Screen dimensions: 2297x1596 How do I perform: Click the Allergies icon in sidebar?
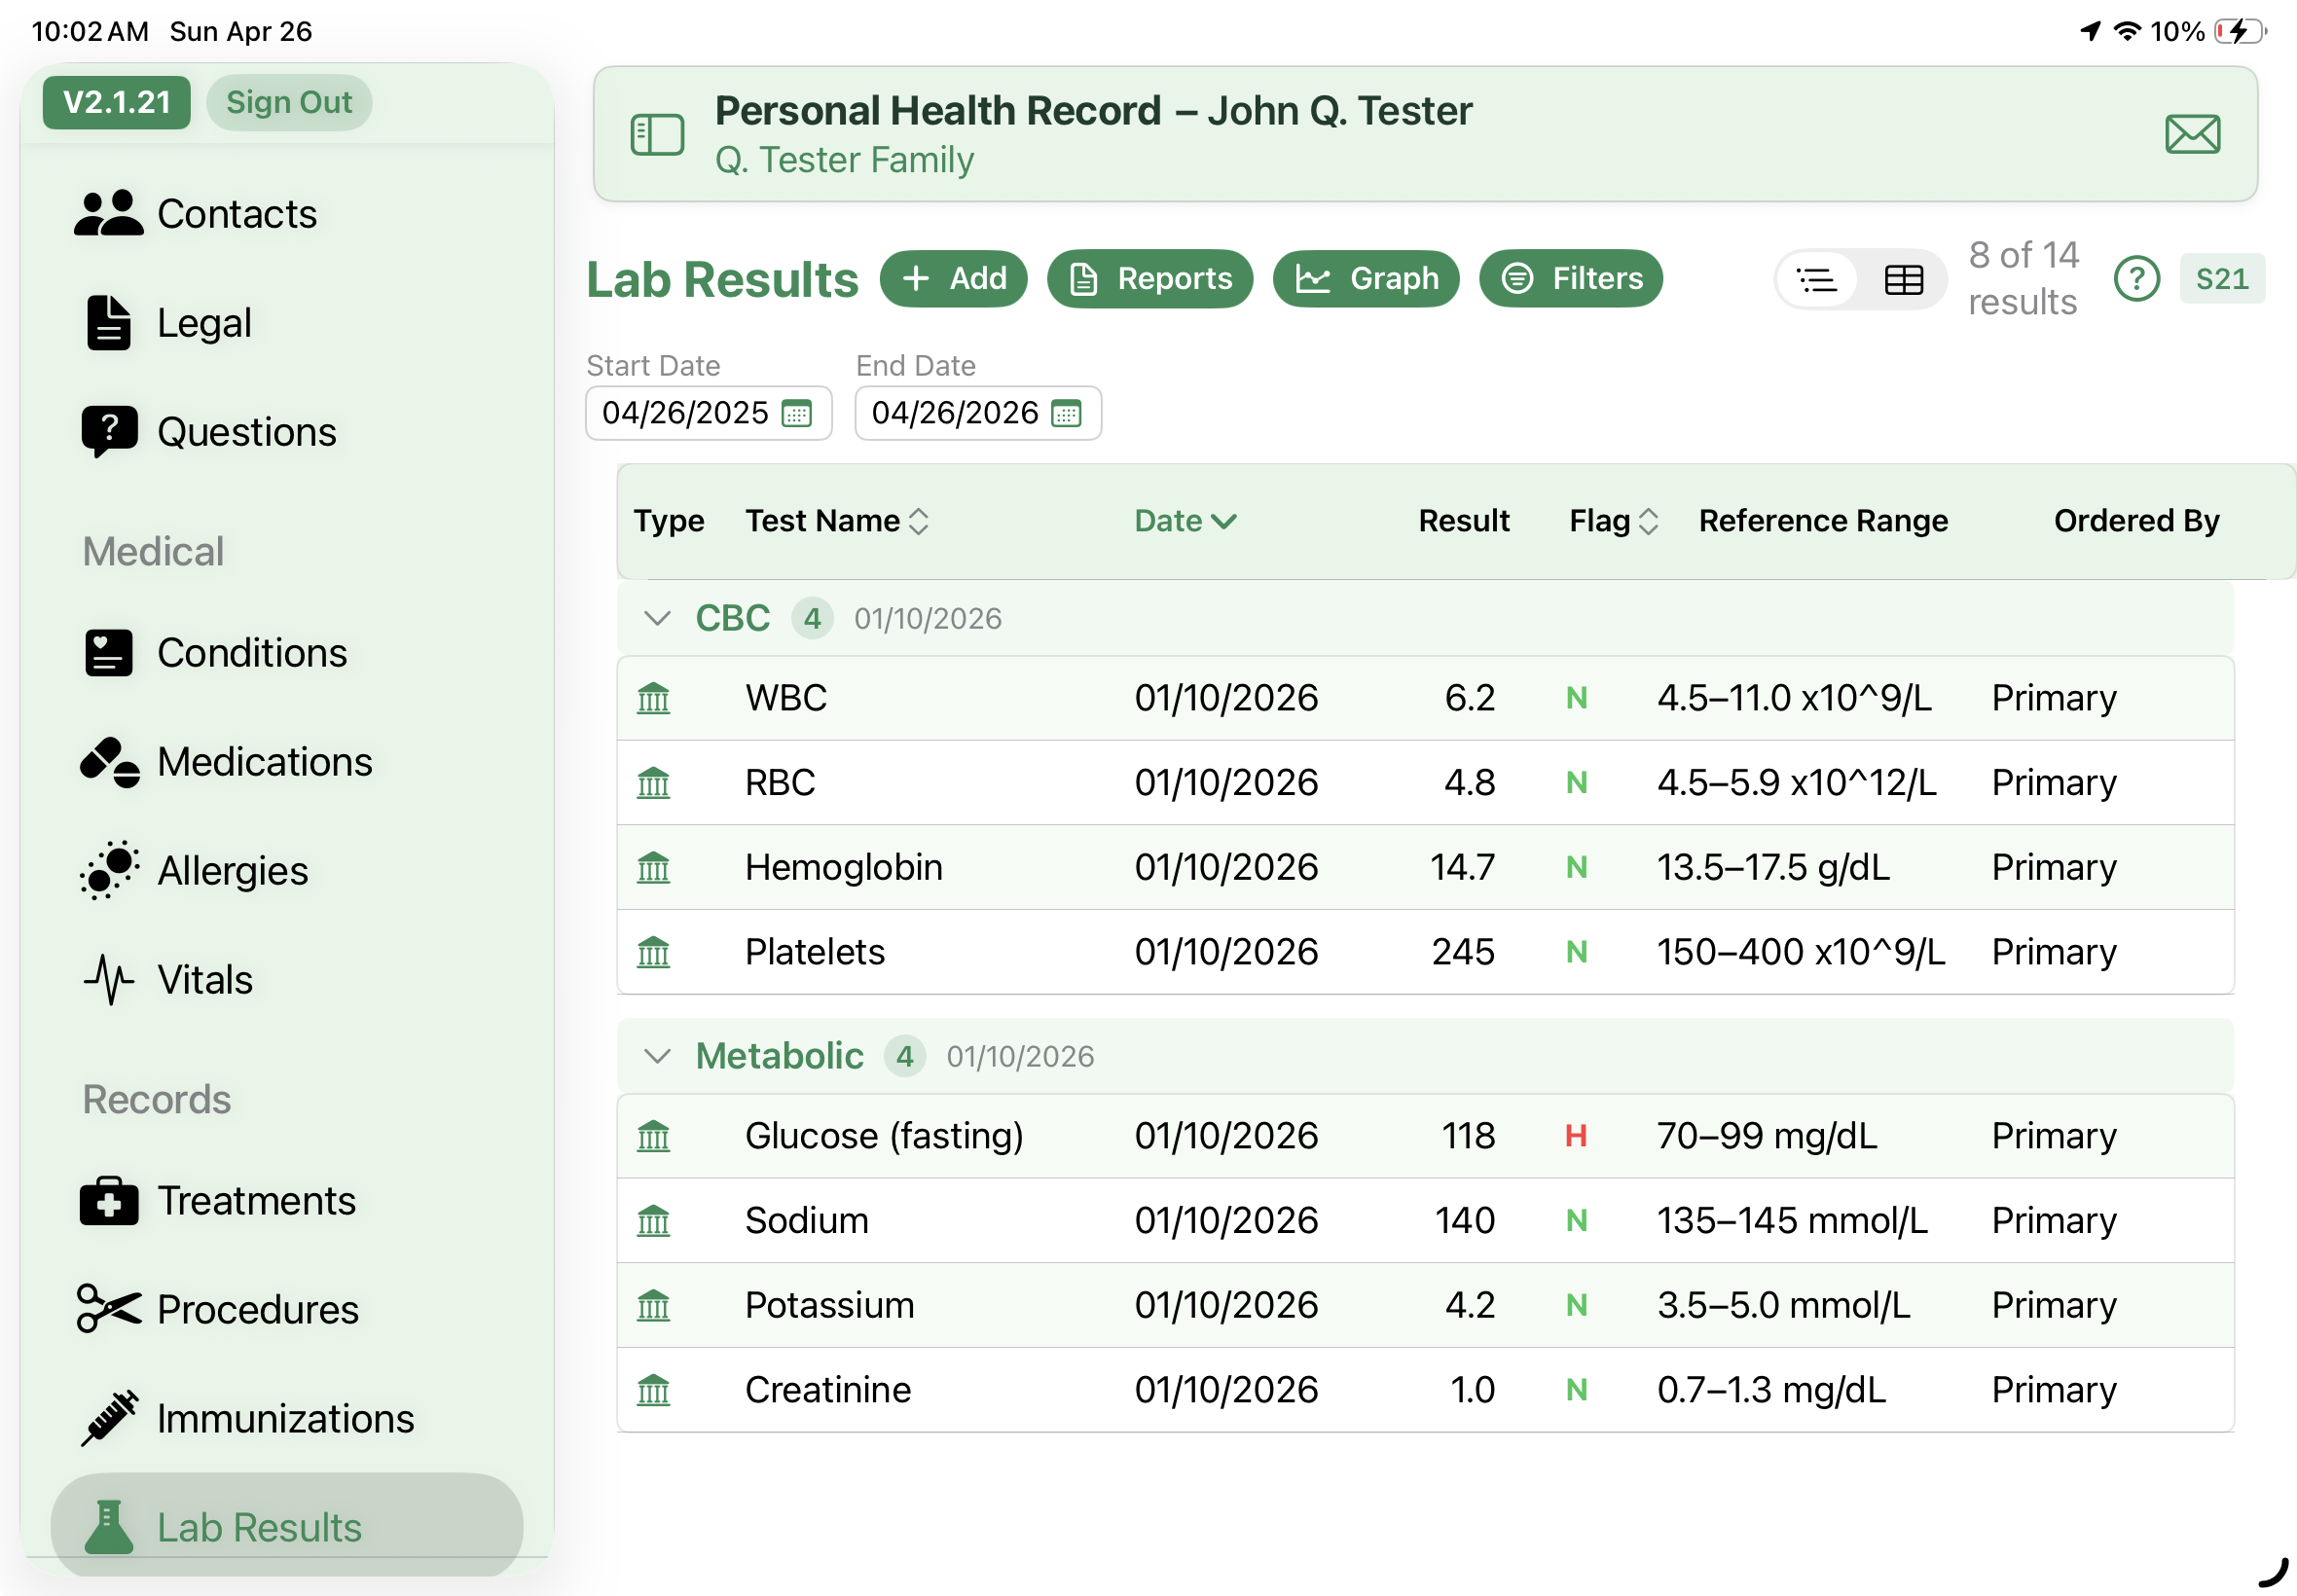pos(109,871)
